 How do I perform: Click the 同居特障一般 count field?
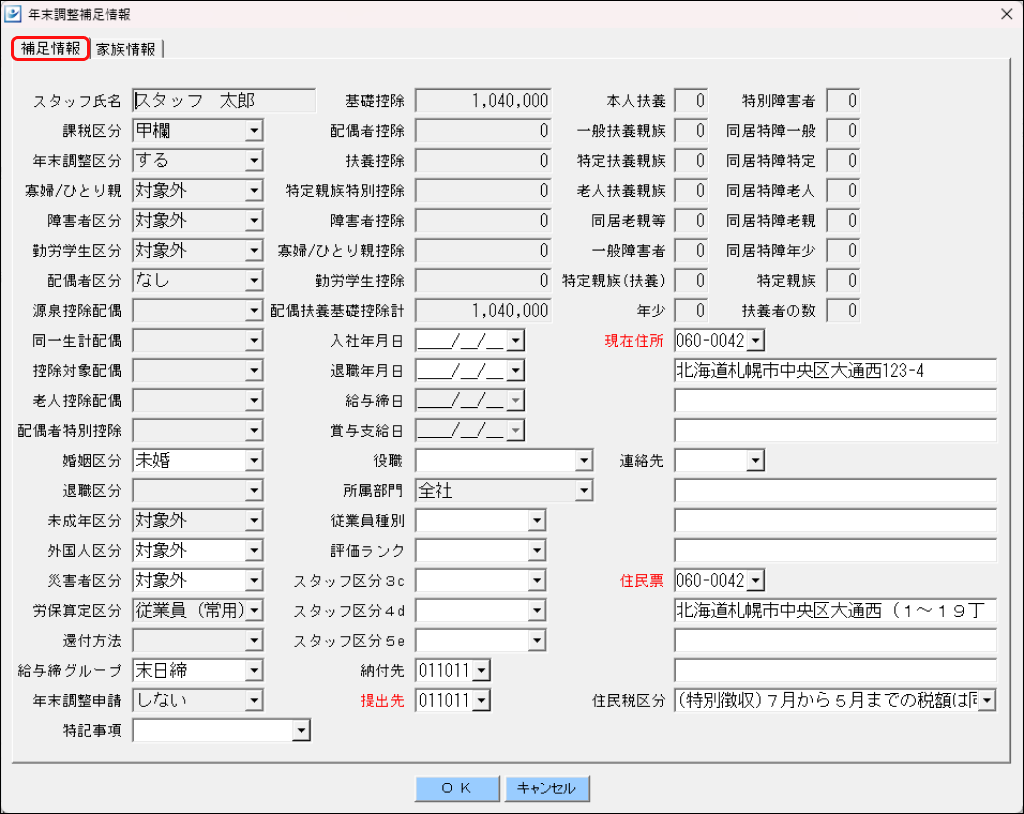(843, 131)
